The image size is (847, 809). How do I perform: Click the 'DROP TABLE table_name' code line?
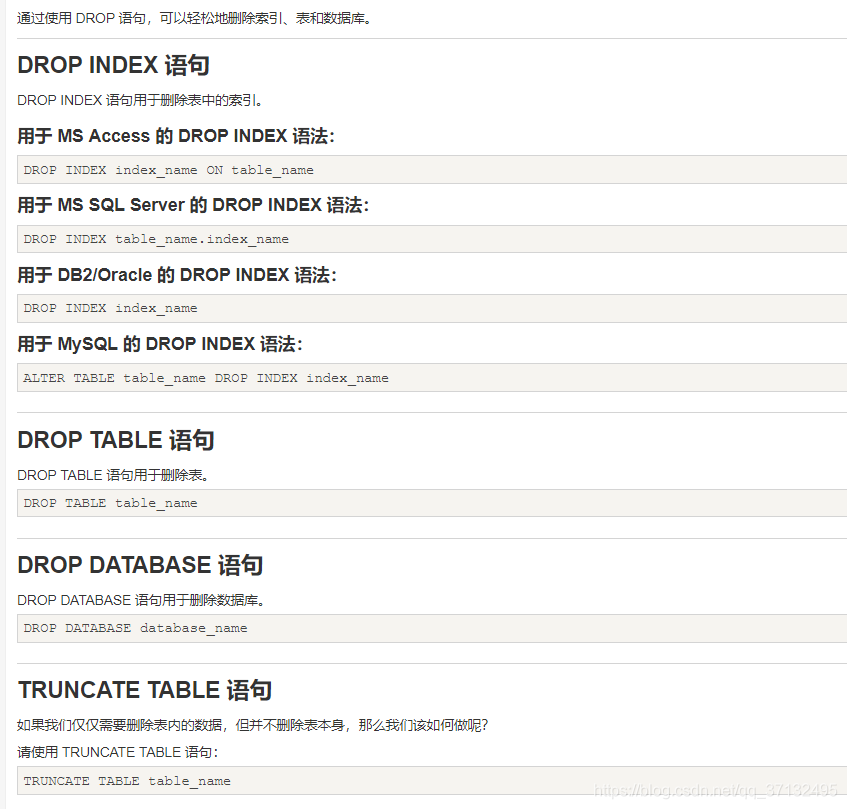(x=110, y=503)
